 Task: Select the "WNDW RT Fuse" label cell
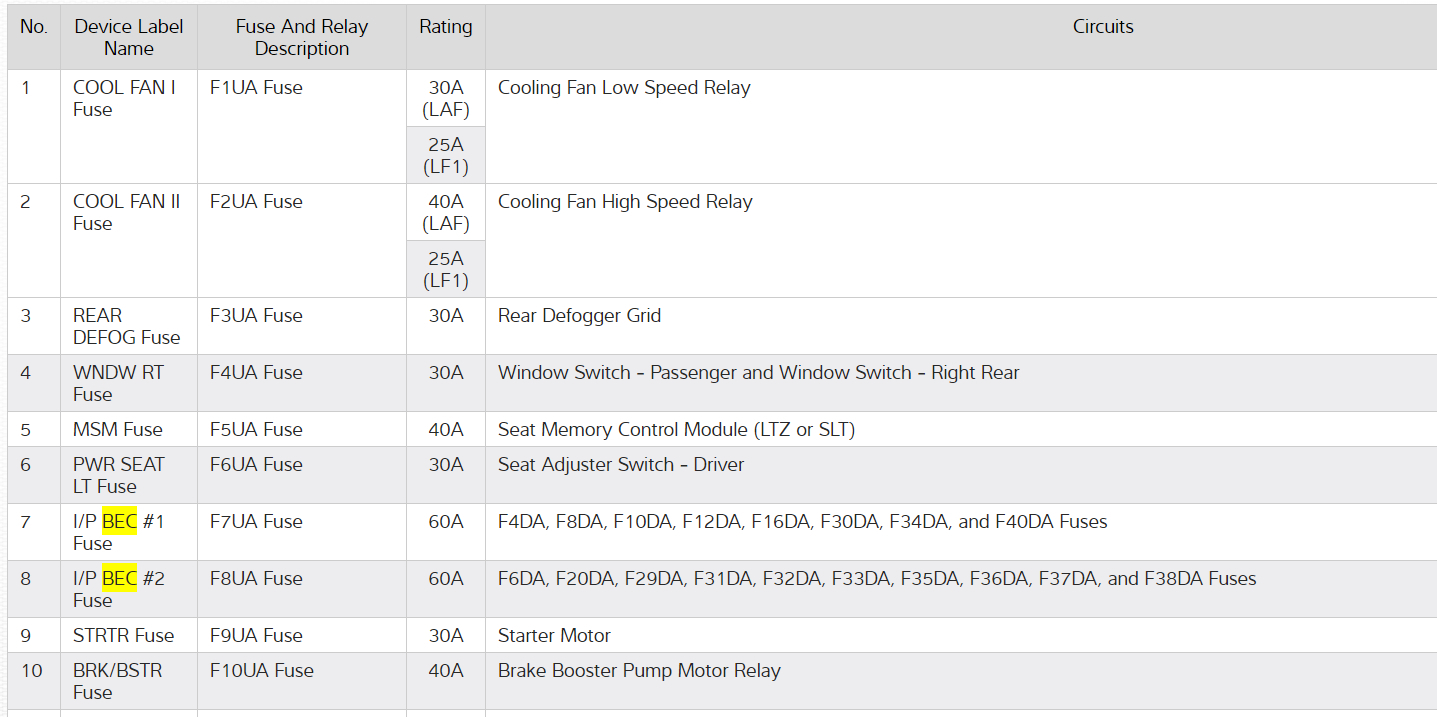[x=118, y=383]
